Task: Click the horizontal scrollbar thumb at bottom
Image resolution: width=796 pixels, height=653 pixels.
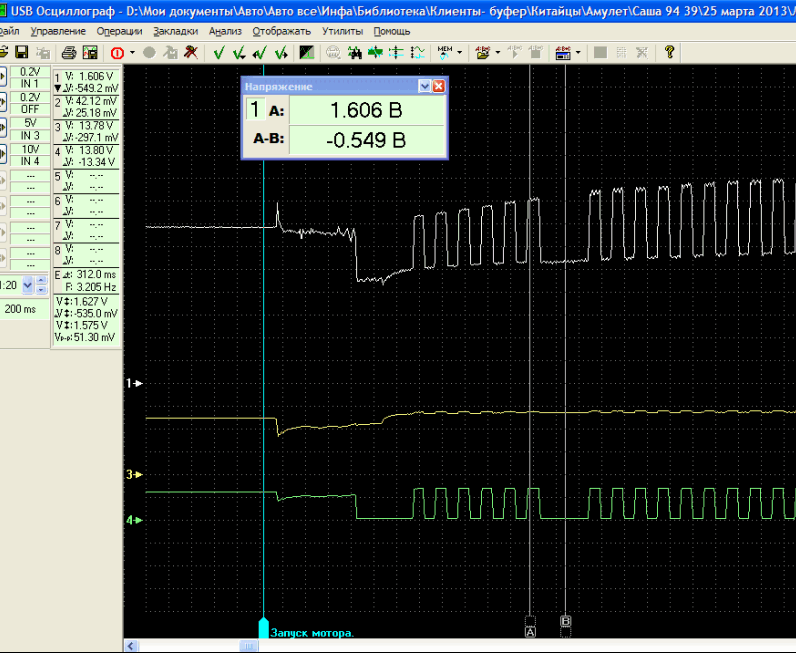Action: coord(248,646)
